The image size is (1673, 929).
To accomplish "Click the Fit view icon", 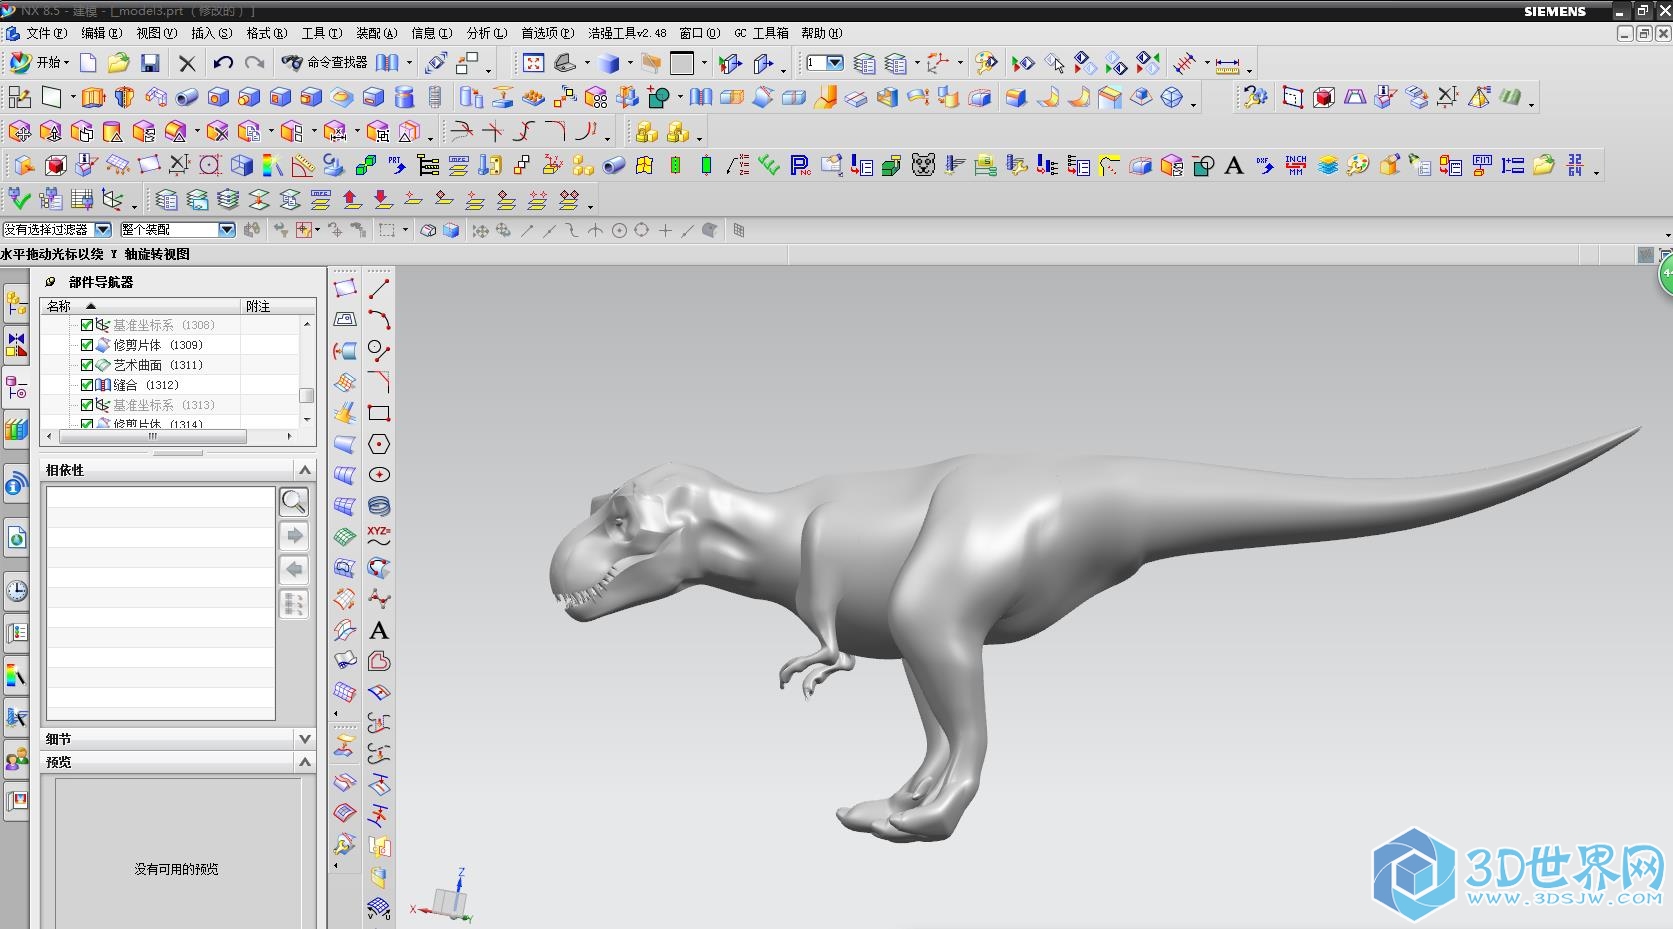I will point(534,63).
